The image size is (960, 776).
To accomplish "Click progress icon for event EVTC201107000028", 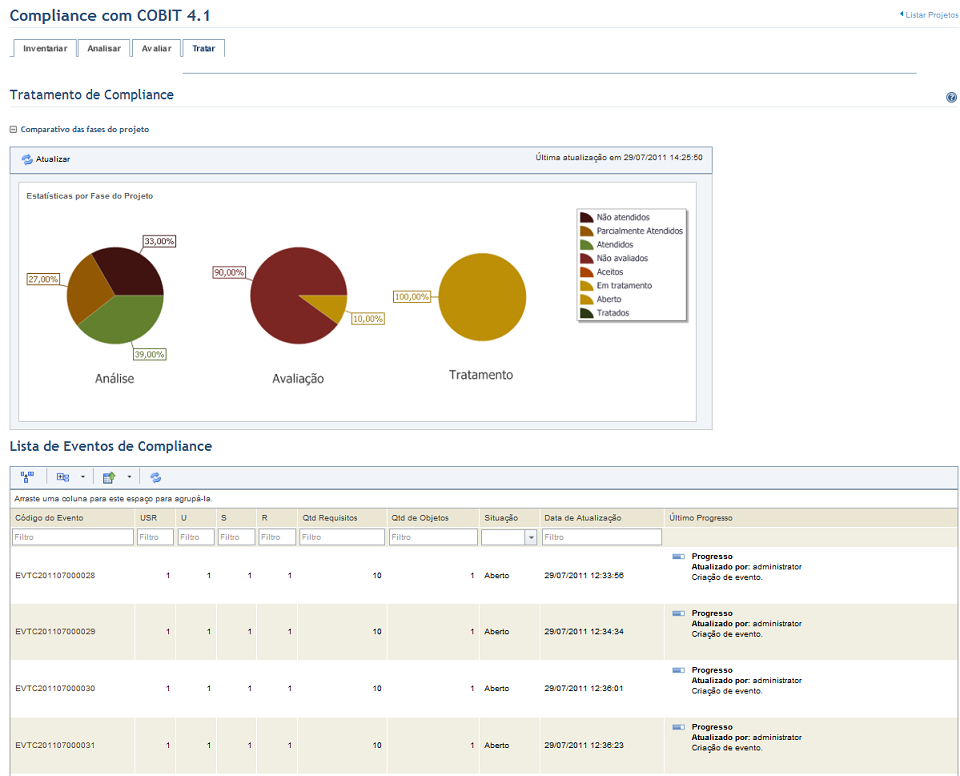I will coord(678,556).
